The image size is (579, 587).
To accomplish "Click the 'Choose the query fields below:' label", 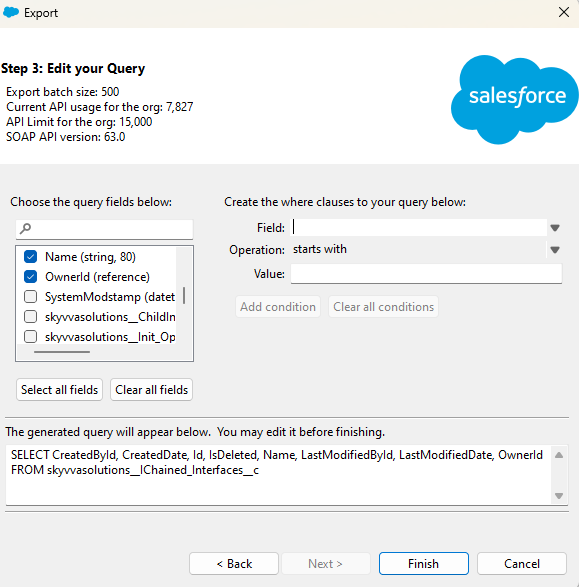I will [91, 202].
